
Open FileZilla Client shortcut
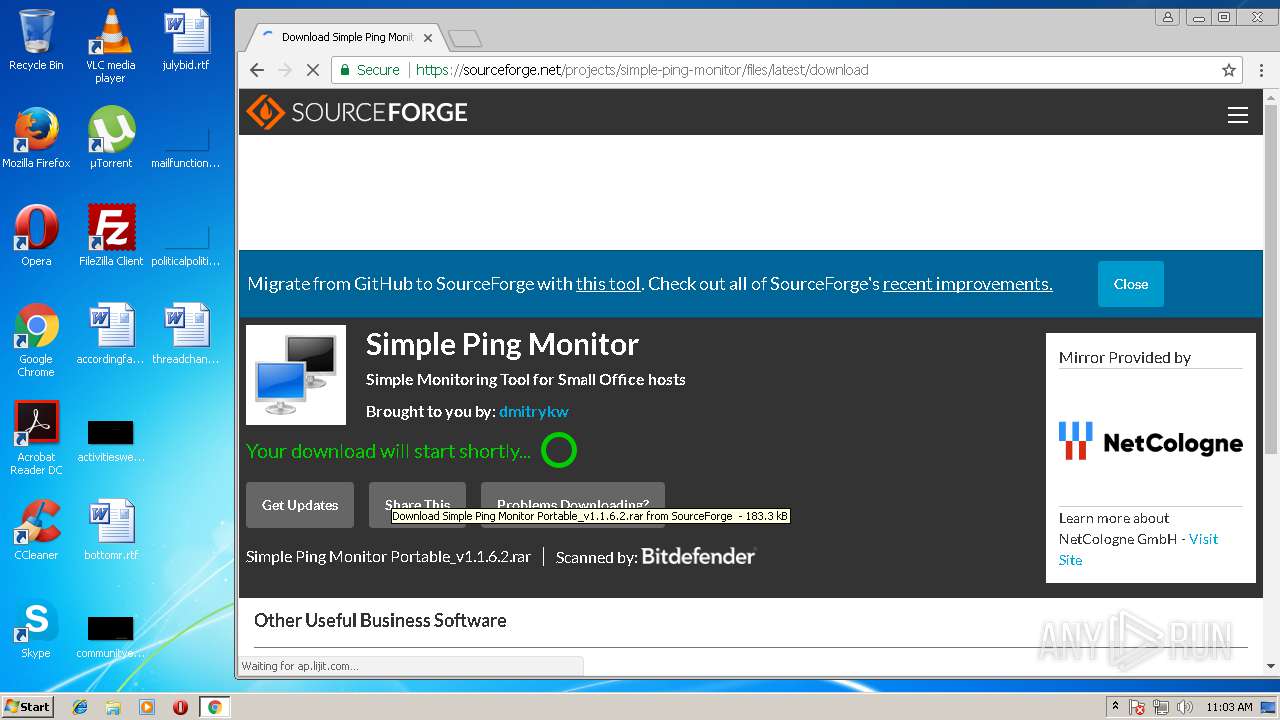click(110, 236)
